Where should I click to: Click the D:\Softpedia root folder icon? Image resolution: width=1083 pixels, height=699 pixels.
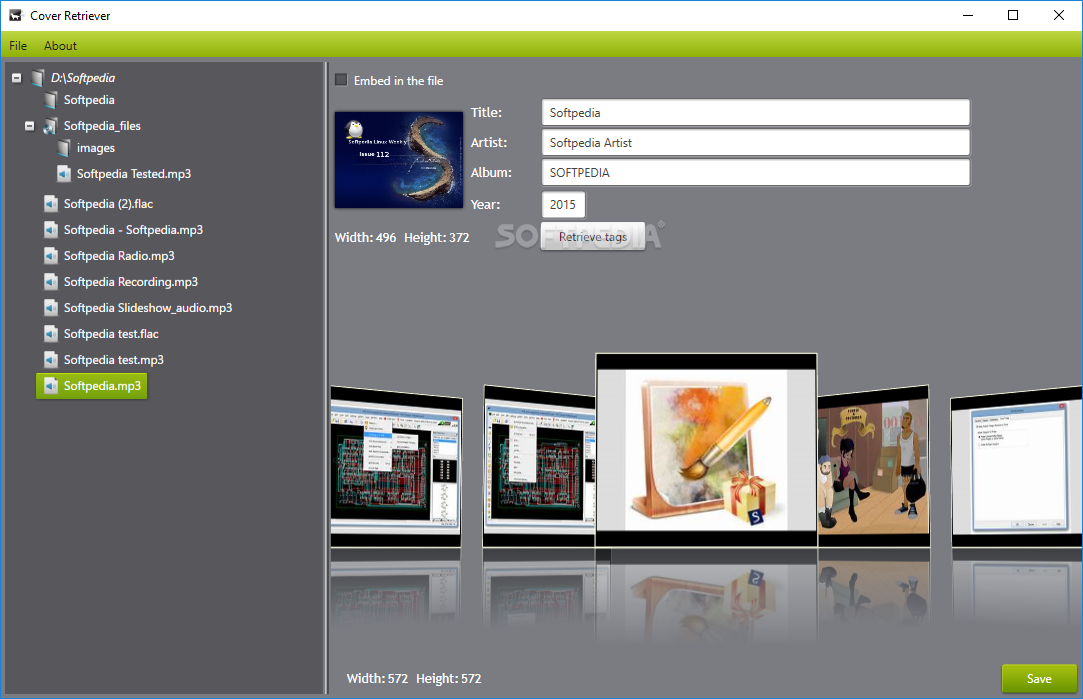click(x=38, y=78)
